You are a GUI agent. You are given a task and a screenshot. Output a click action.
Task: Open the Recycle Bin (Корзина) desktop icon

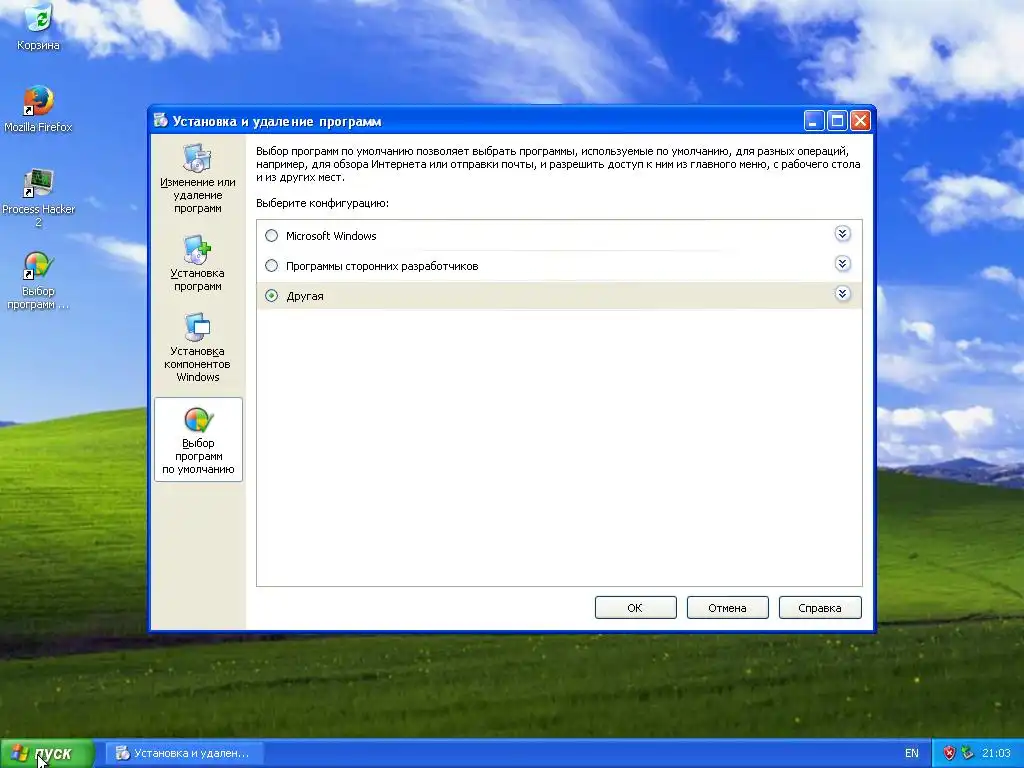click(x=38, y=27)
